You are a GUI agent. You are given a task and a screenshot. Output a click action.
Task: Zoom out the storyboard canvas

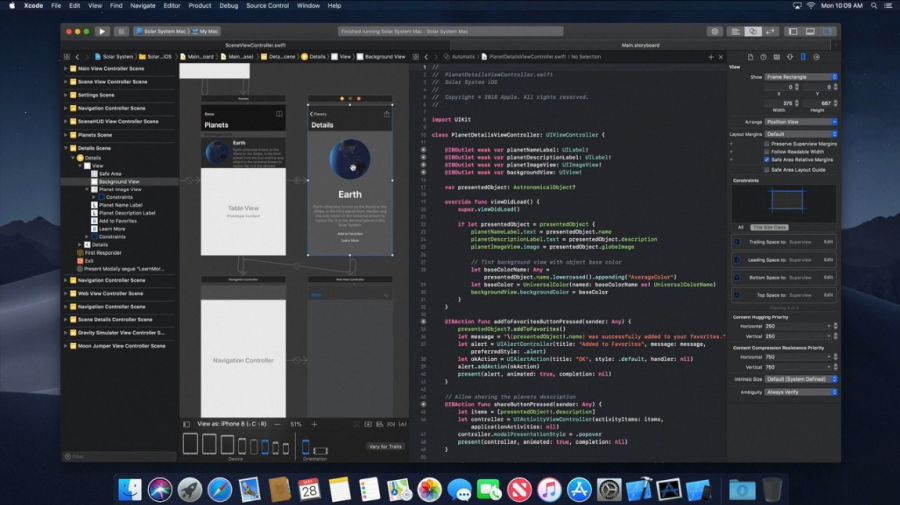[x=277, y=424]
